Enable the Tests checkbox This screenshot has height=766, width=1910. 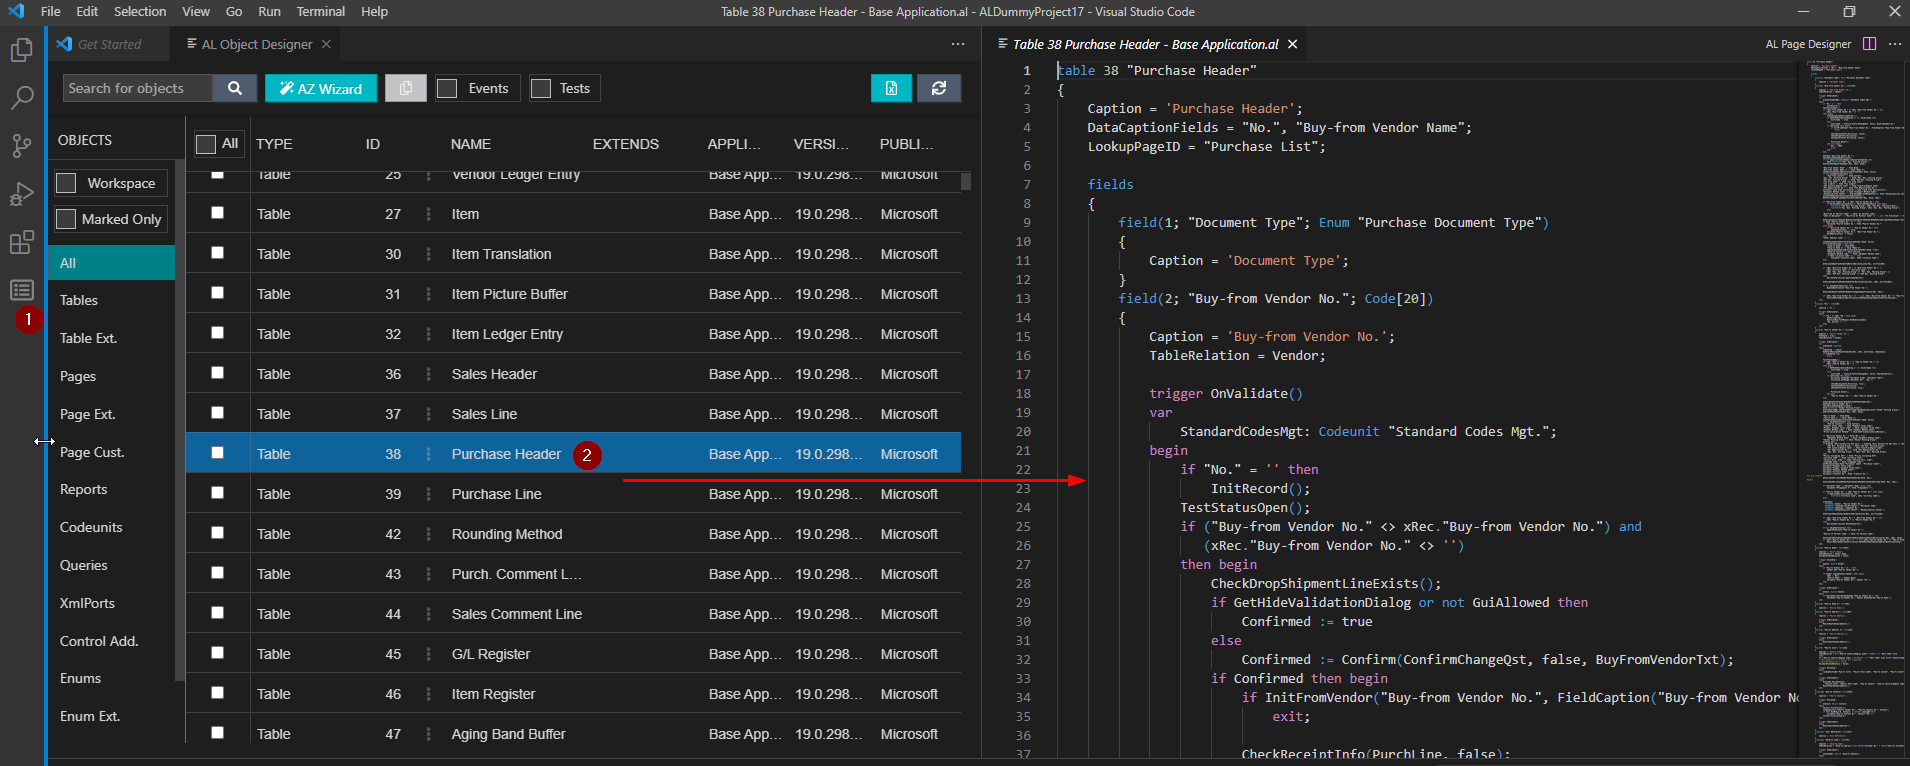point(541,88)
